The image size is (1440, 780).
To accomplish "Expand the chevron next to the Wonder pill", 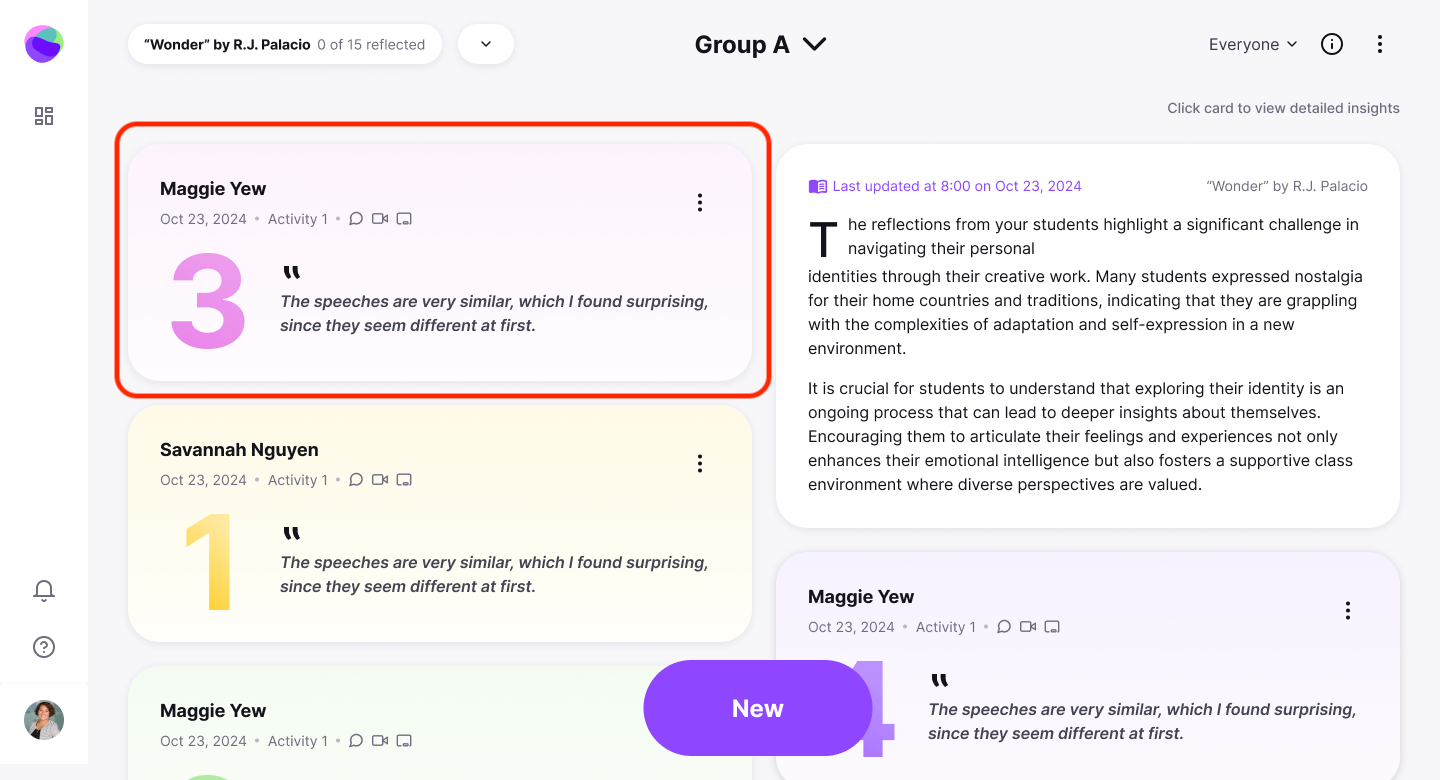I will [x=486, y=44].
